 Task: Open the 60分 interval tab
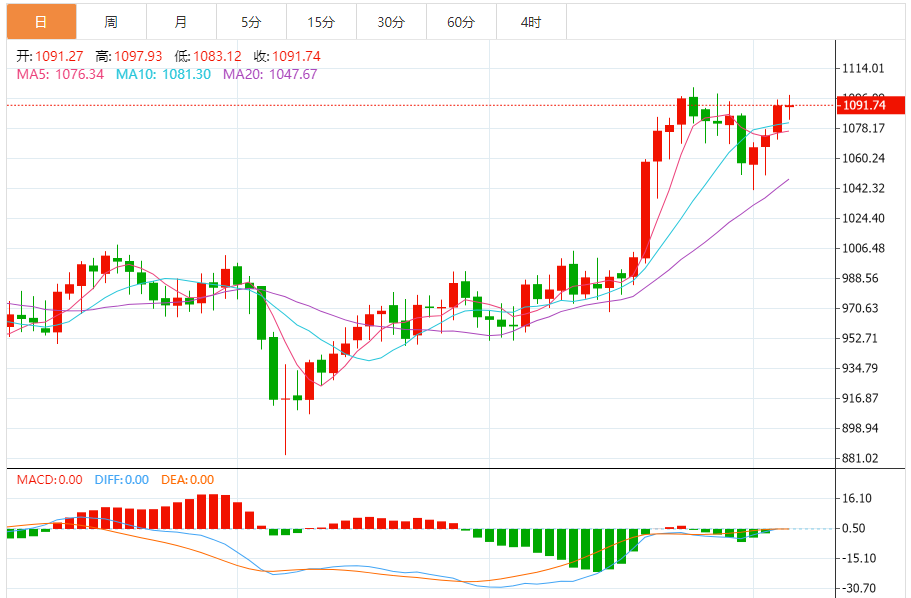(461, 22)
